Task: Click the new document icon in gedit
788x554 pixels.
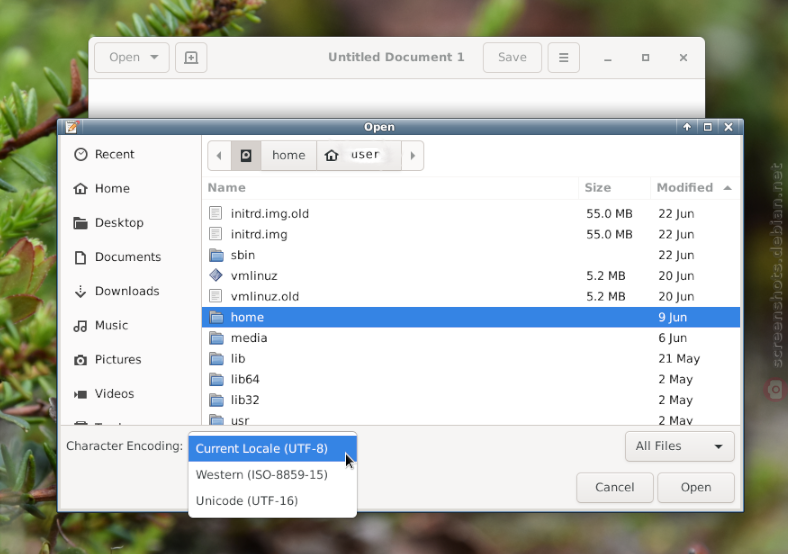Action: [x=191, y=57]
